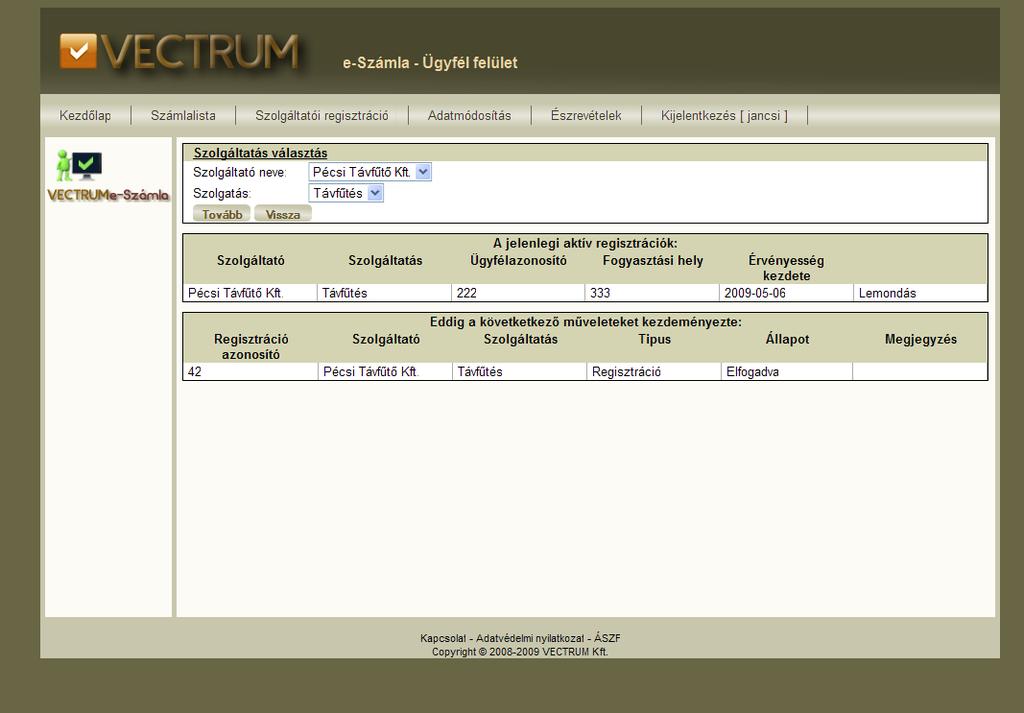Click Pécsi Távfűtő Kft. in operations table

385,372
